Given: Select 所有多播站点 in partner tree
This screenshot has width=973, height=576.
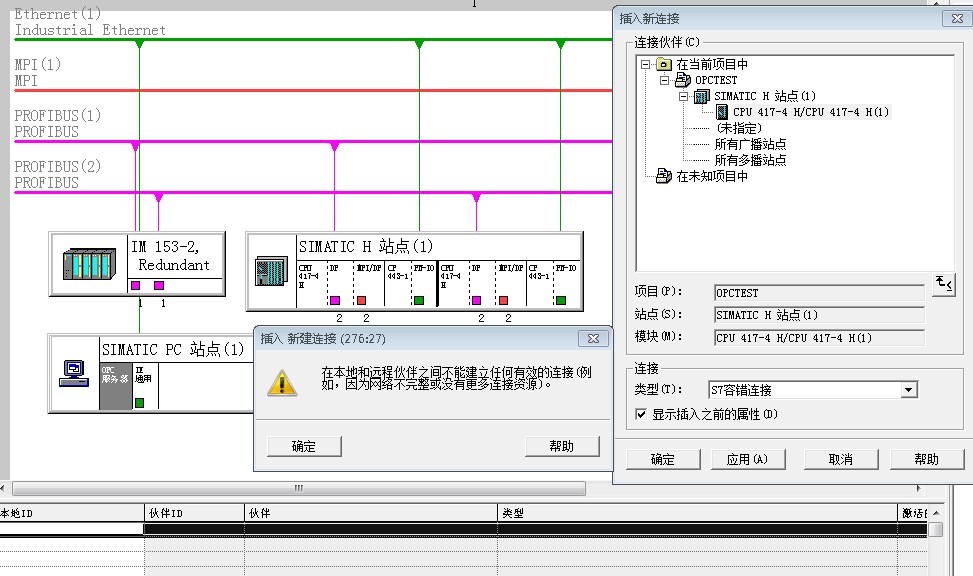Looking at the screenshot, I should tap(750, 160).
